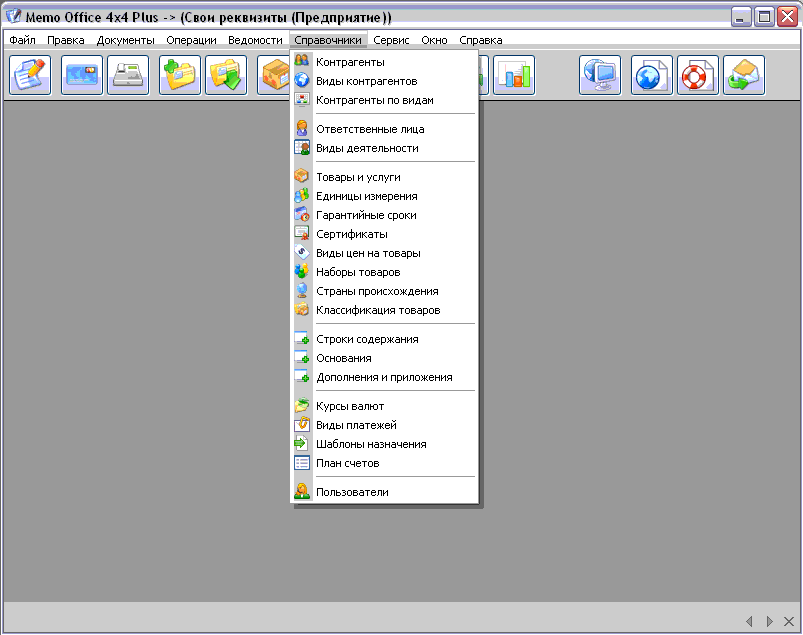Open the Ведомости menu
This screenshot has height=635, width=803.
coord(255,40)
